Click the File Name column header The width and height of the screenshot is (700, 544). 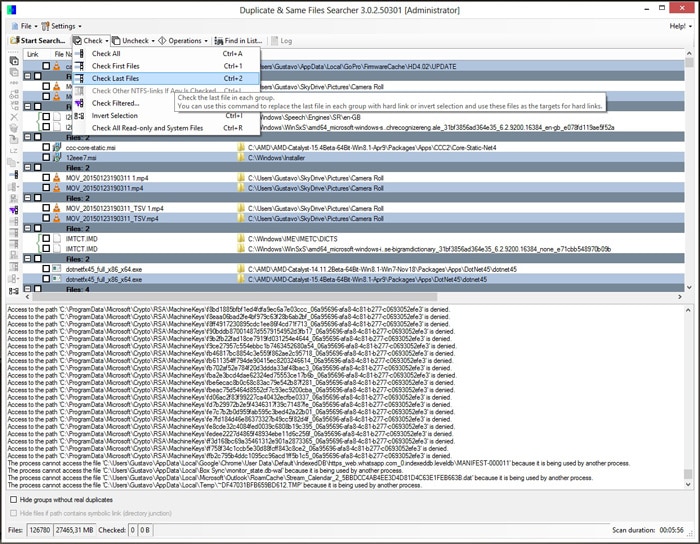64,54
